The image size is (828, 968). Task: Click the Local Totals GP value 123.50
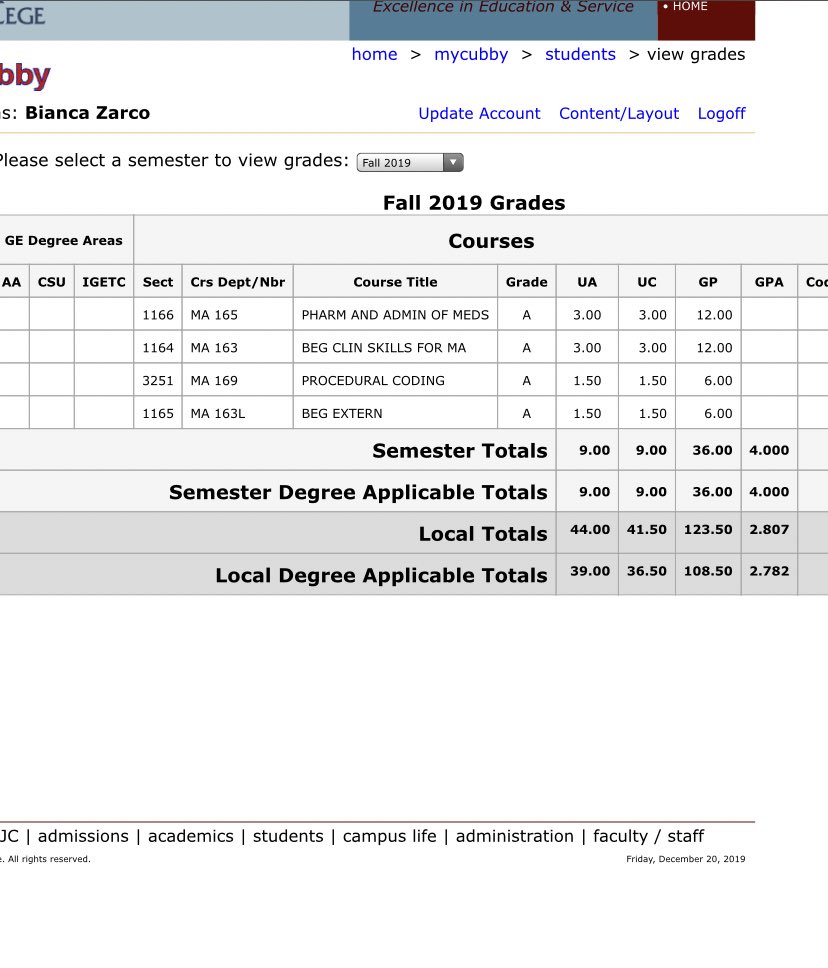point(708,529)
